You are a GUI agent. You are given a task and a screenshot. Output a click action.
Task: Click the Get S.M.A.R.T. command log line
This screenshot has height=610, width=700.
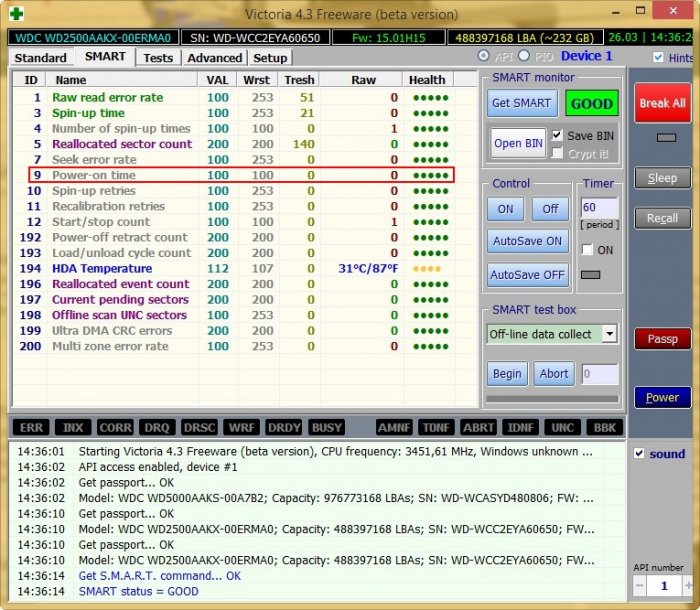click(x=159, y=576)
